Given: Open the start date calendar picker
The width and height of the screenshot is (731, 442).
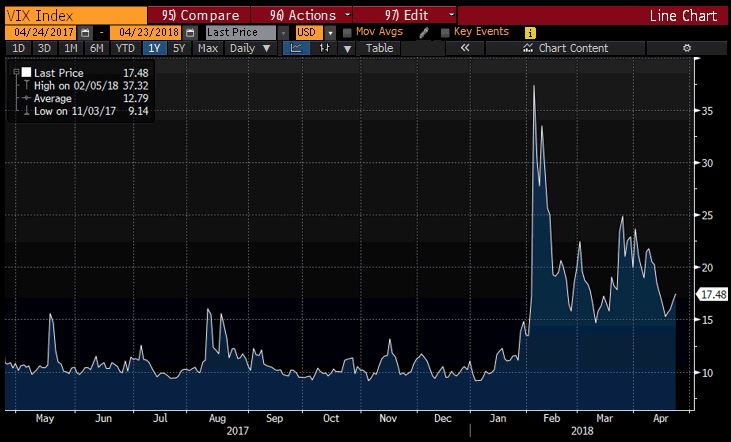Looking at the screenshot, I should point(85,33).
